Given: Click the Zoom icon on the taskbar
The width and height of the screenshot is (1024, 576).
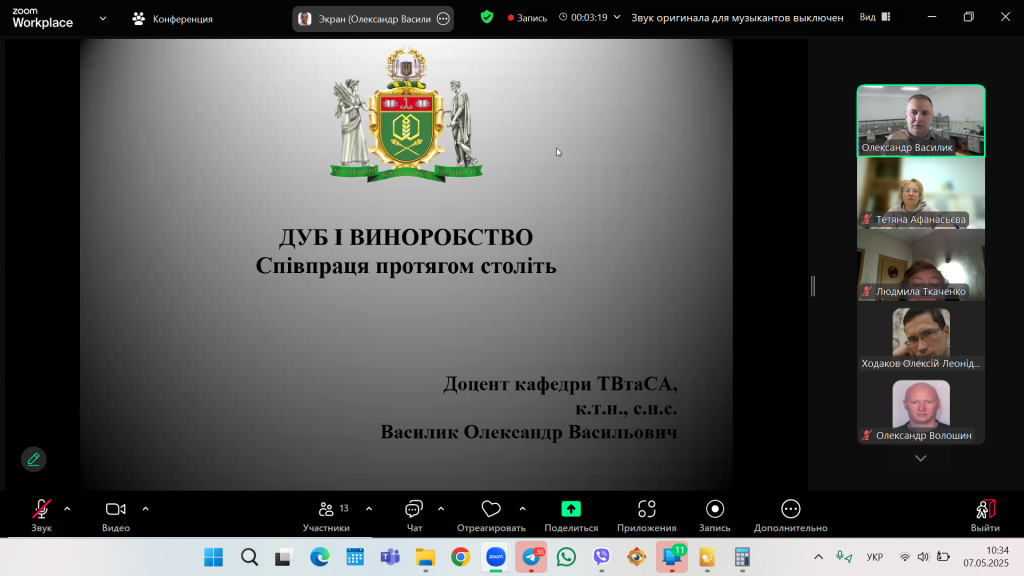Looking at the screenshot, I should (x=496, y=557).
